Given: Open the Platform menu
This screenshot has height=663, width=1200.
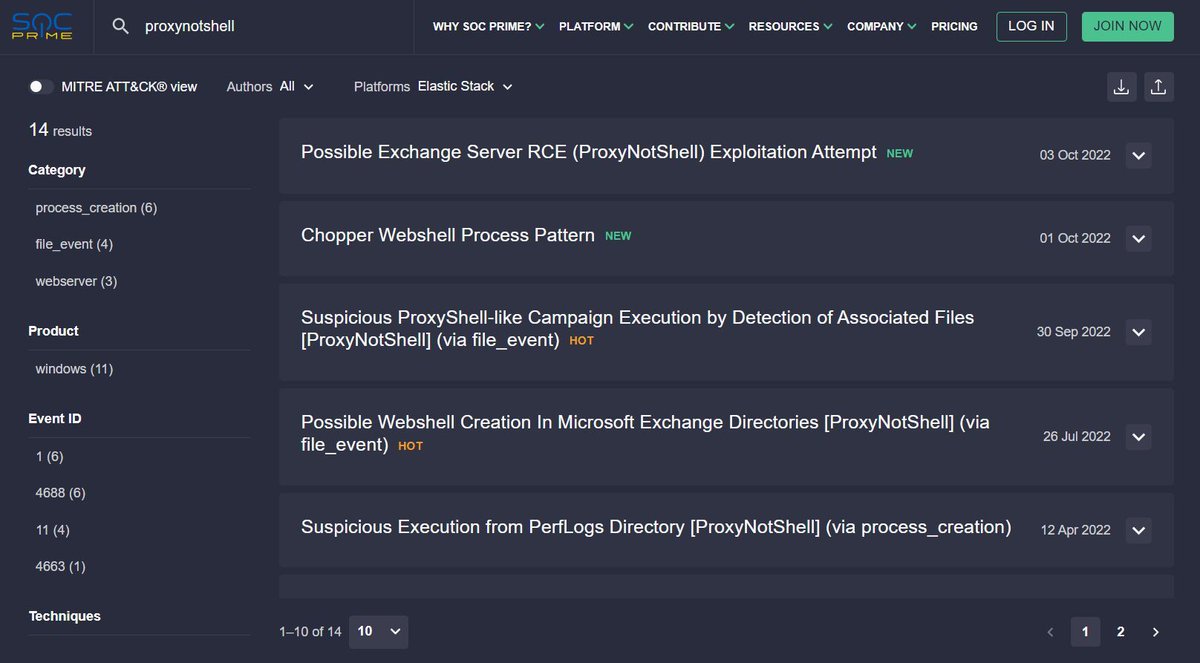Looking at the screenshot, I should coord(596,27).
